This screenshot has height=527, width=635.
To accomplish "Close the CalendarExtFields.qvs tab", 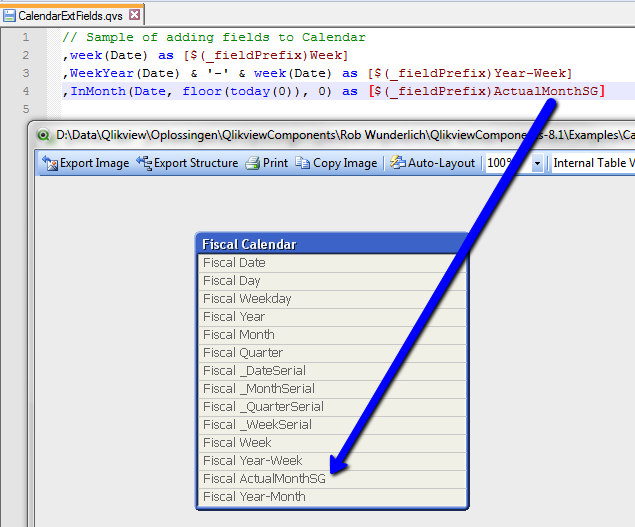I will (134, 15).
